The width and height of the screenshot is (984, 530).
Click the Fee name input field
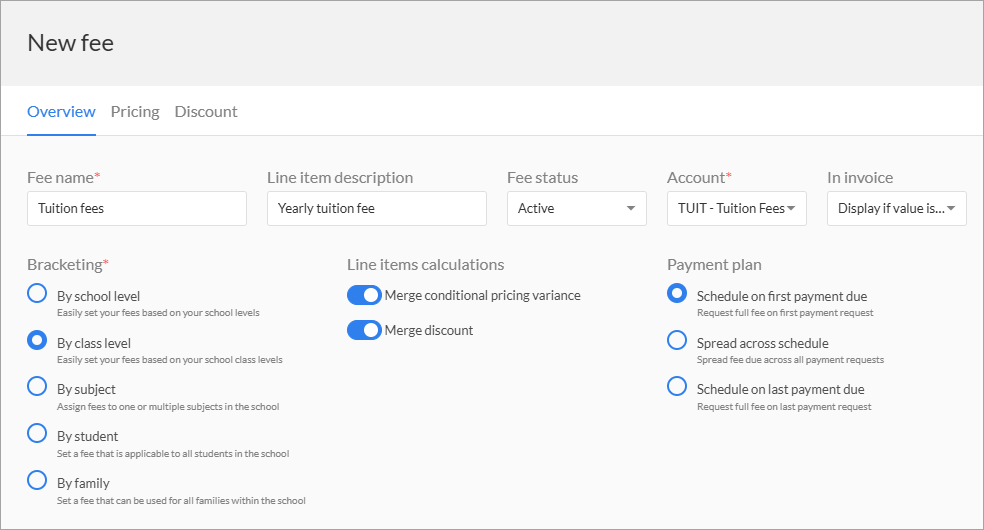click(x=137, y=208)
